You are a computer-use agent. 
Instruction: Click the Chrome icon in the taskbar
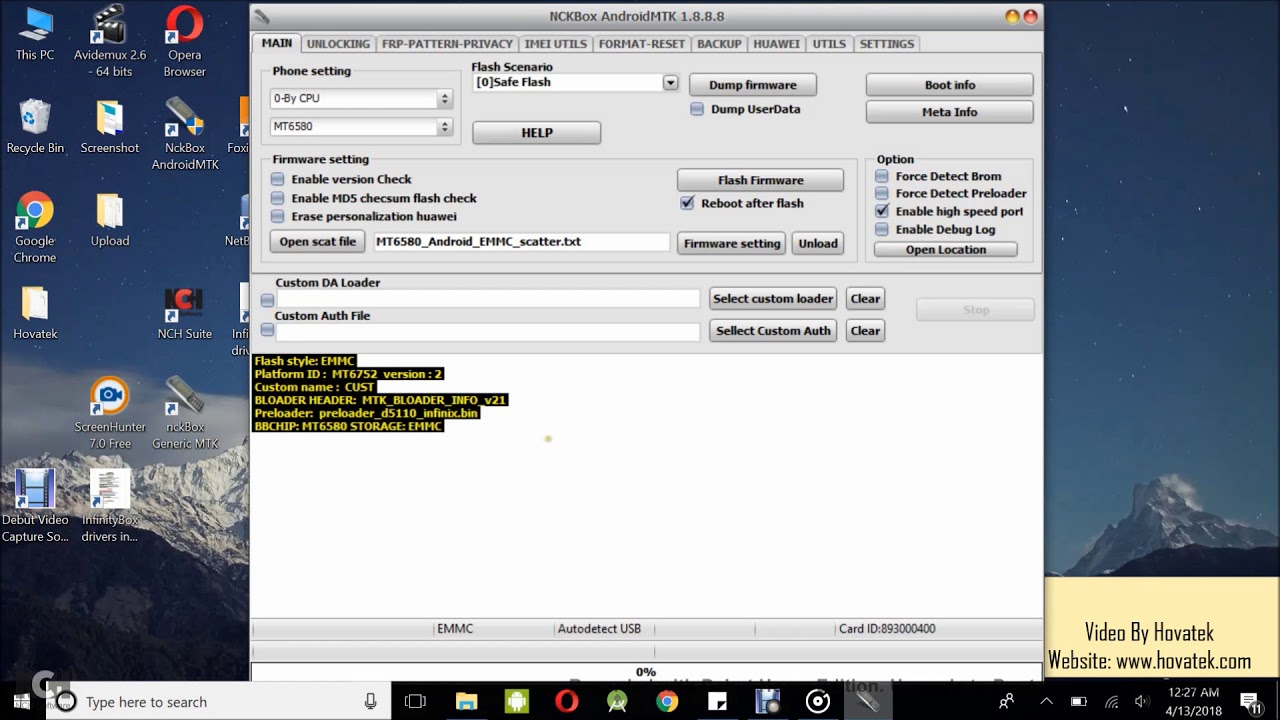pos(667,702)
